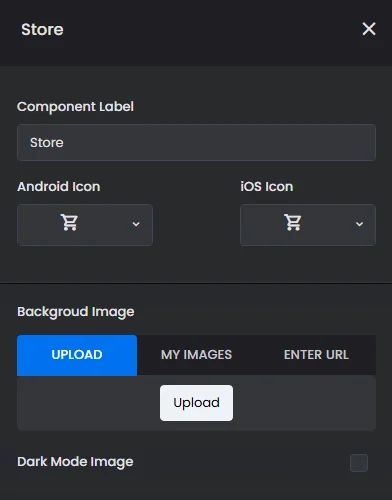Close the Store panel
392x500 pixels.
(x=369, y=29)
